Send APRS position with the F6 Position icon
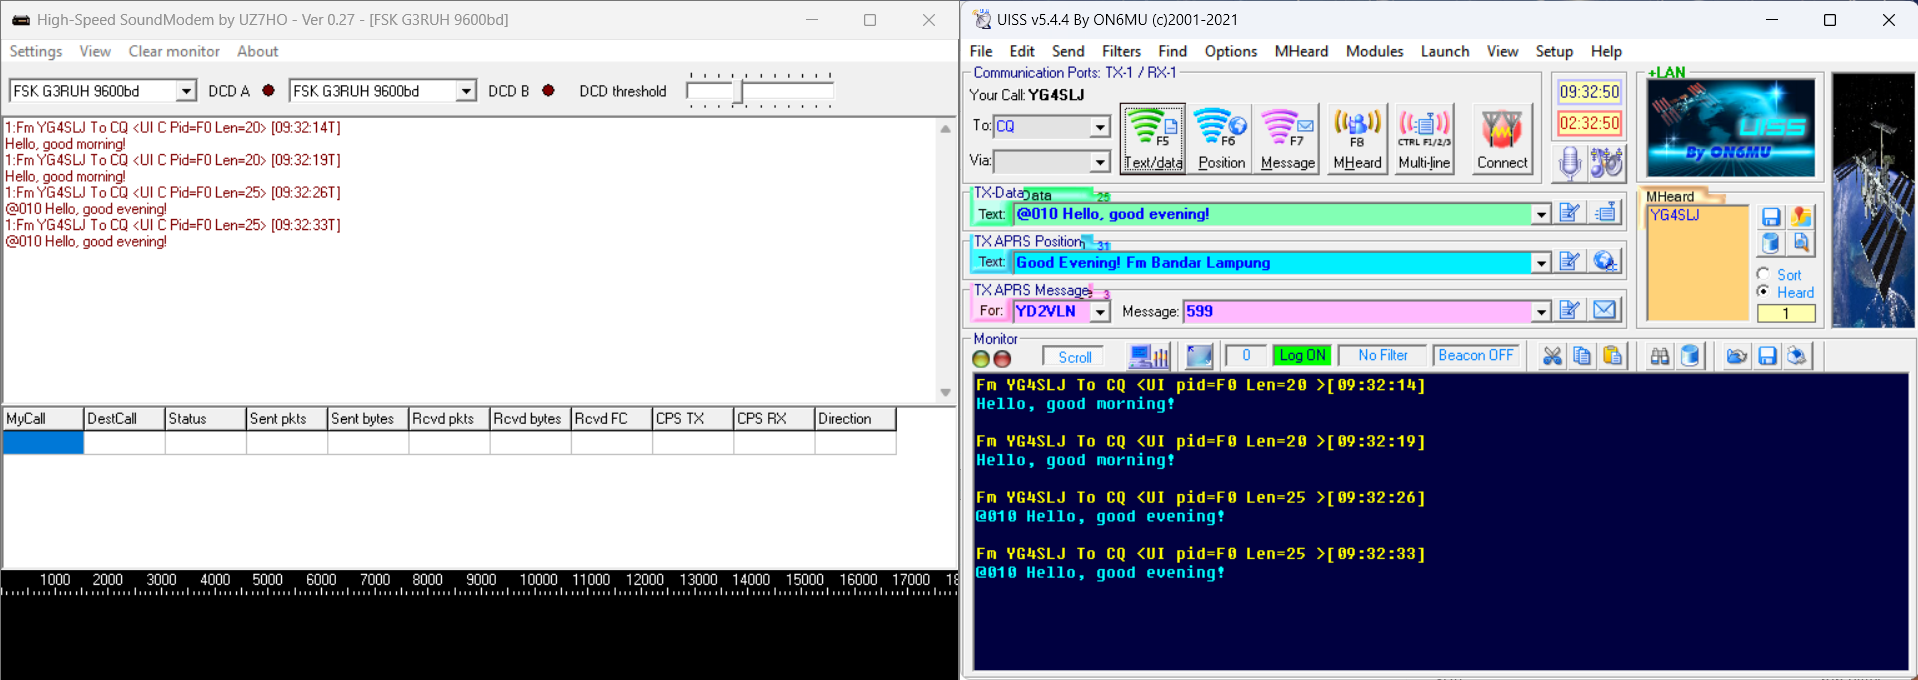The height and width of the screenshot is (680, 1918). [x=1221, y=138]
